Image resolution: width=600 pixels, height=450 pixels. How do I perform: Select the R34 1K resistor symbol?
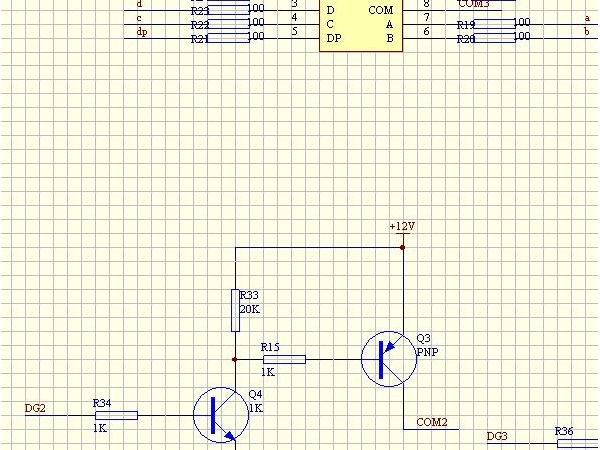tap(116, 415)
